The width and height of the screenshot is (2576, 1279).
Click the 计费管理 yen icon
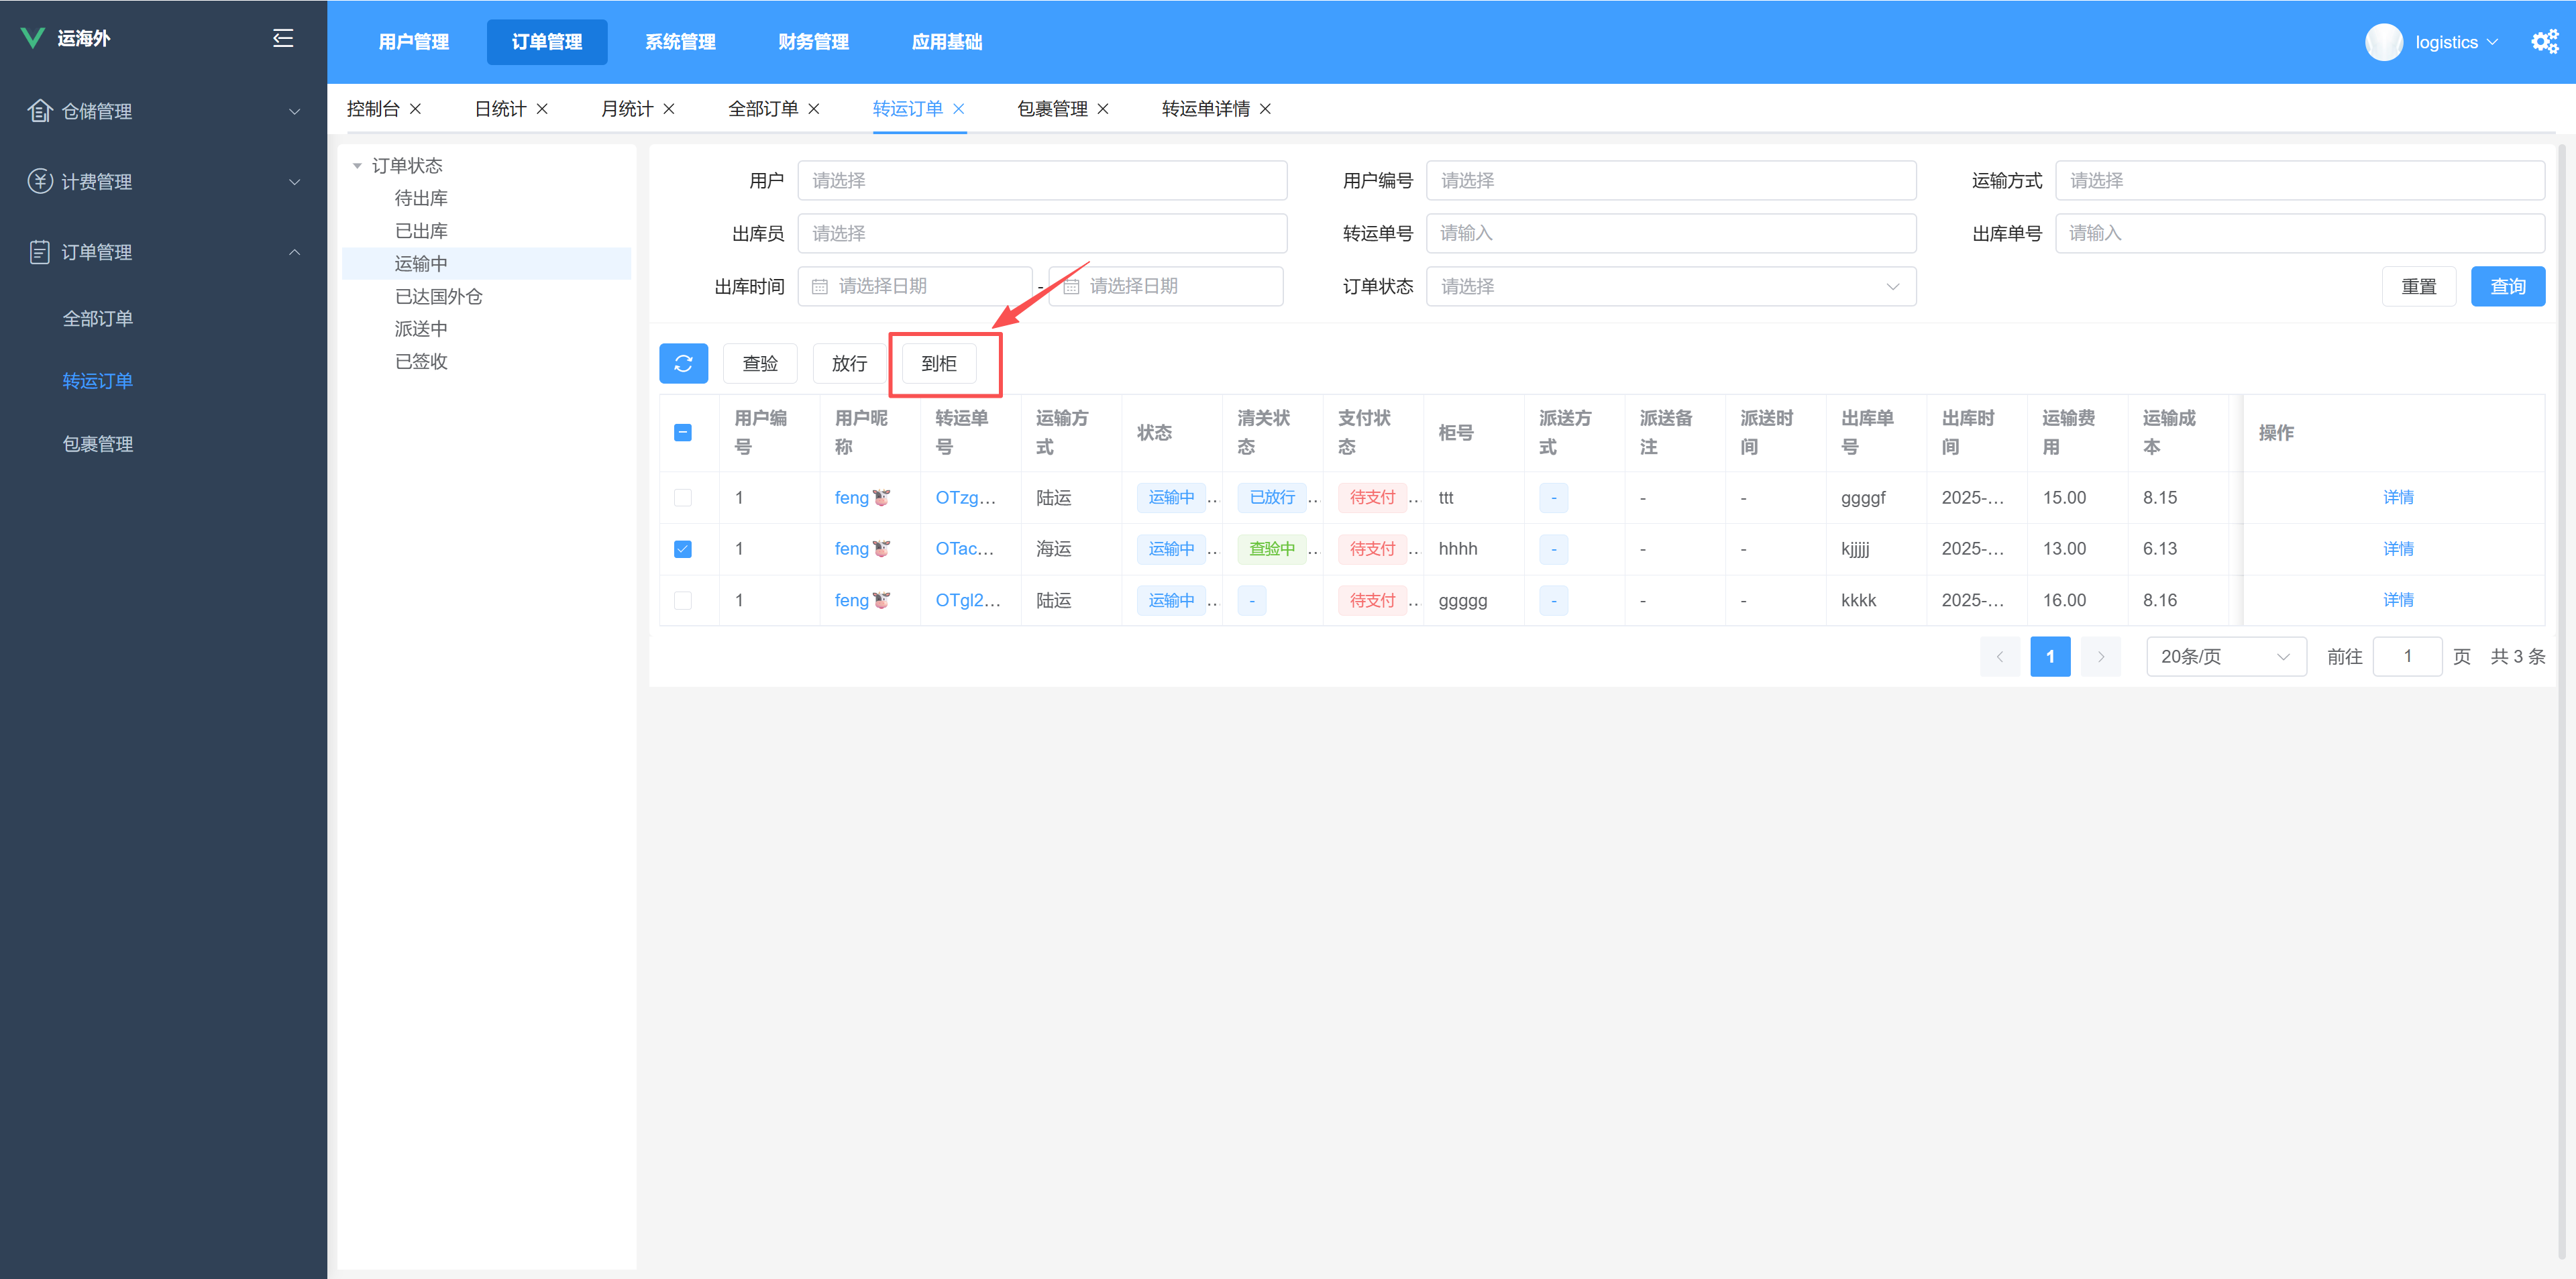[x=39, y=181]
